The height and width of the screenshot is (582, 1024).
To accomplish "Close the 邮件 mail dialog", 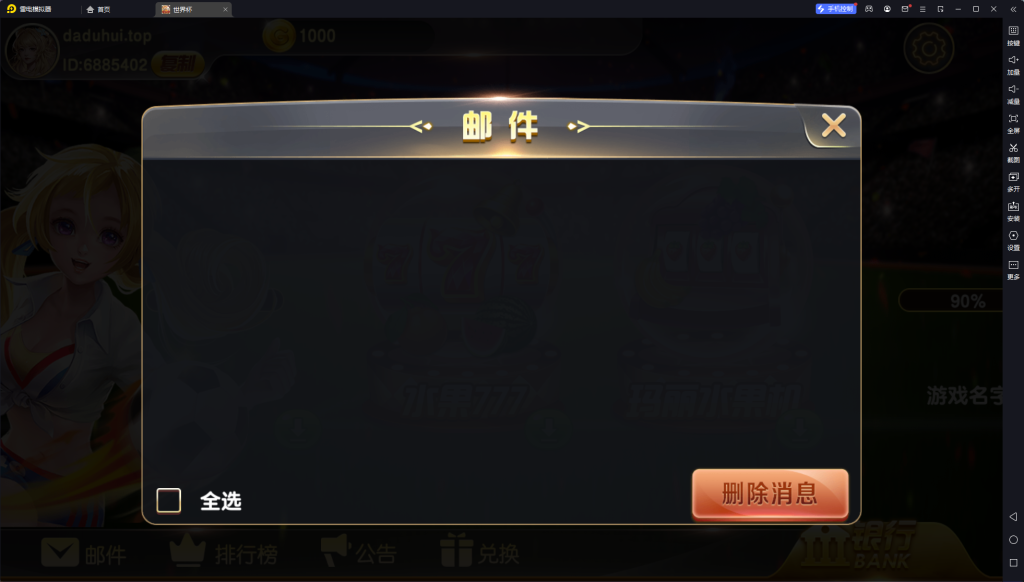I will click(833, 125).
